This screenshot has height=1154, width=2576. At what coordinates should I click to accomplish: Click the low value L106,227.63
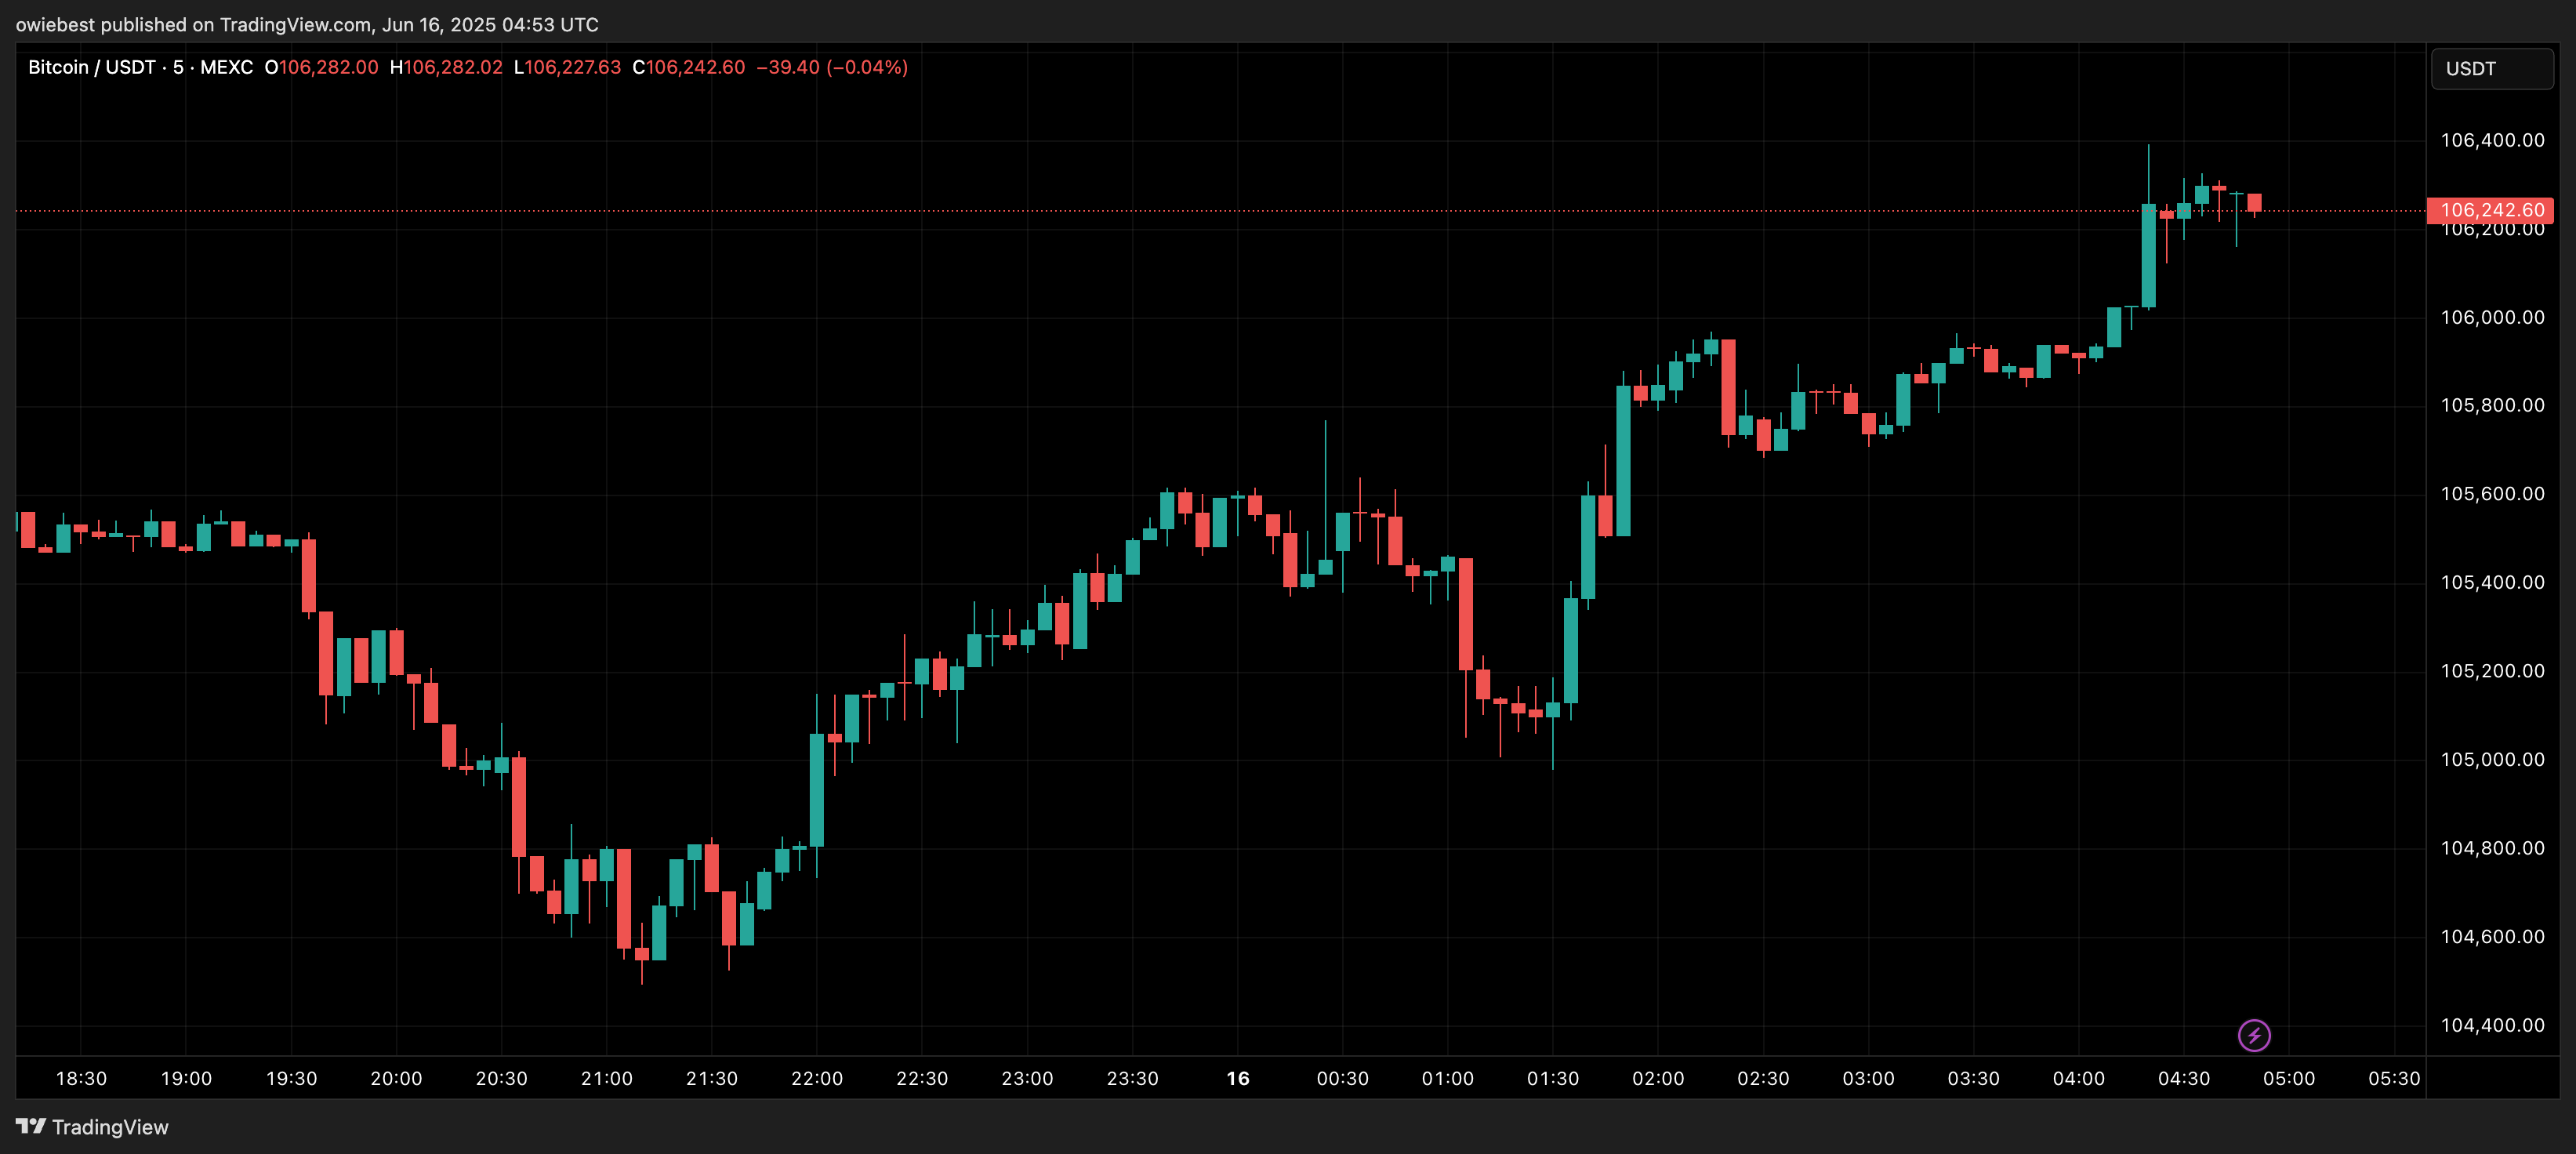568,67
